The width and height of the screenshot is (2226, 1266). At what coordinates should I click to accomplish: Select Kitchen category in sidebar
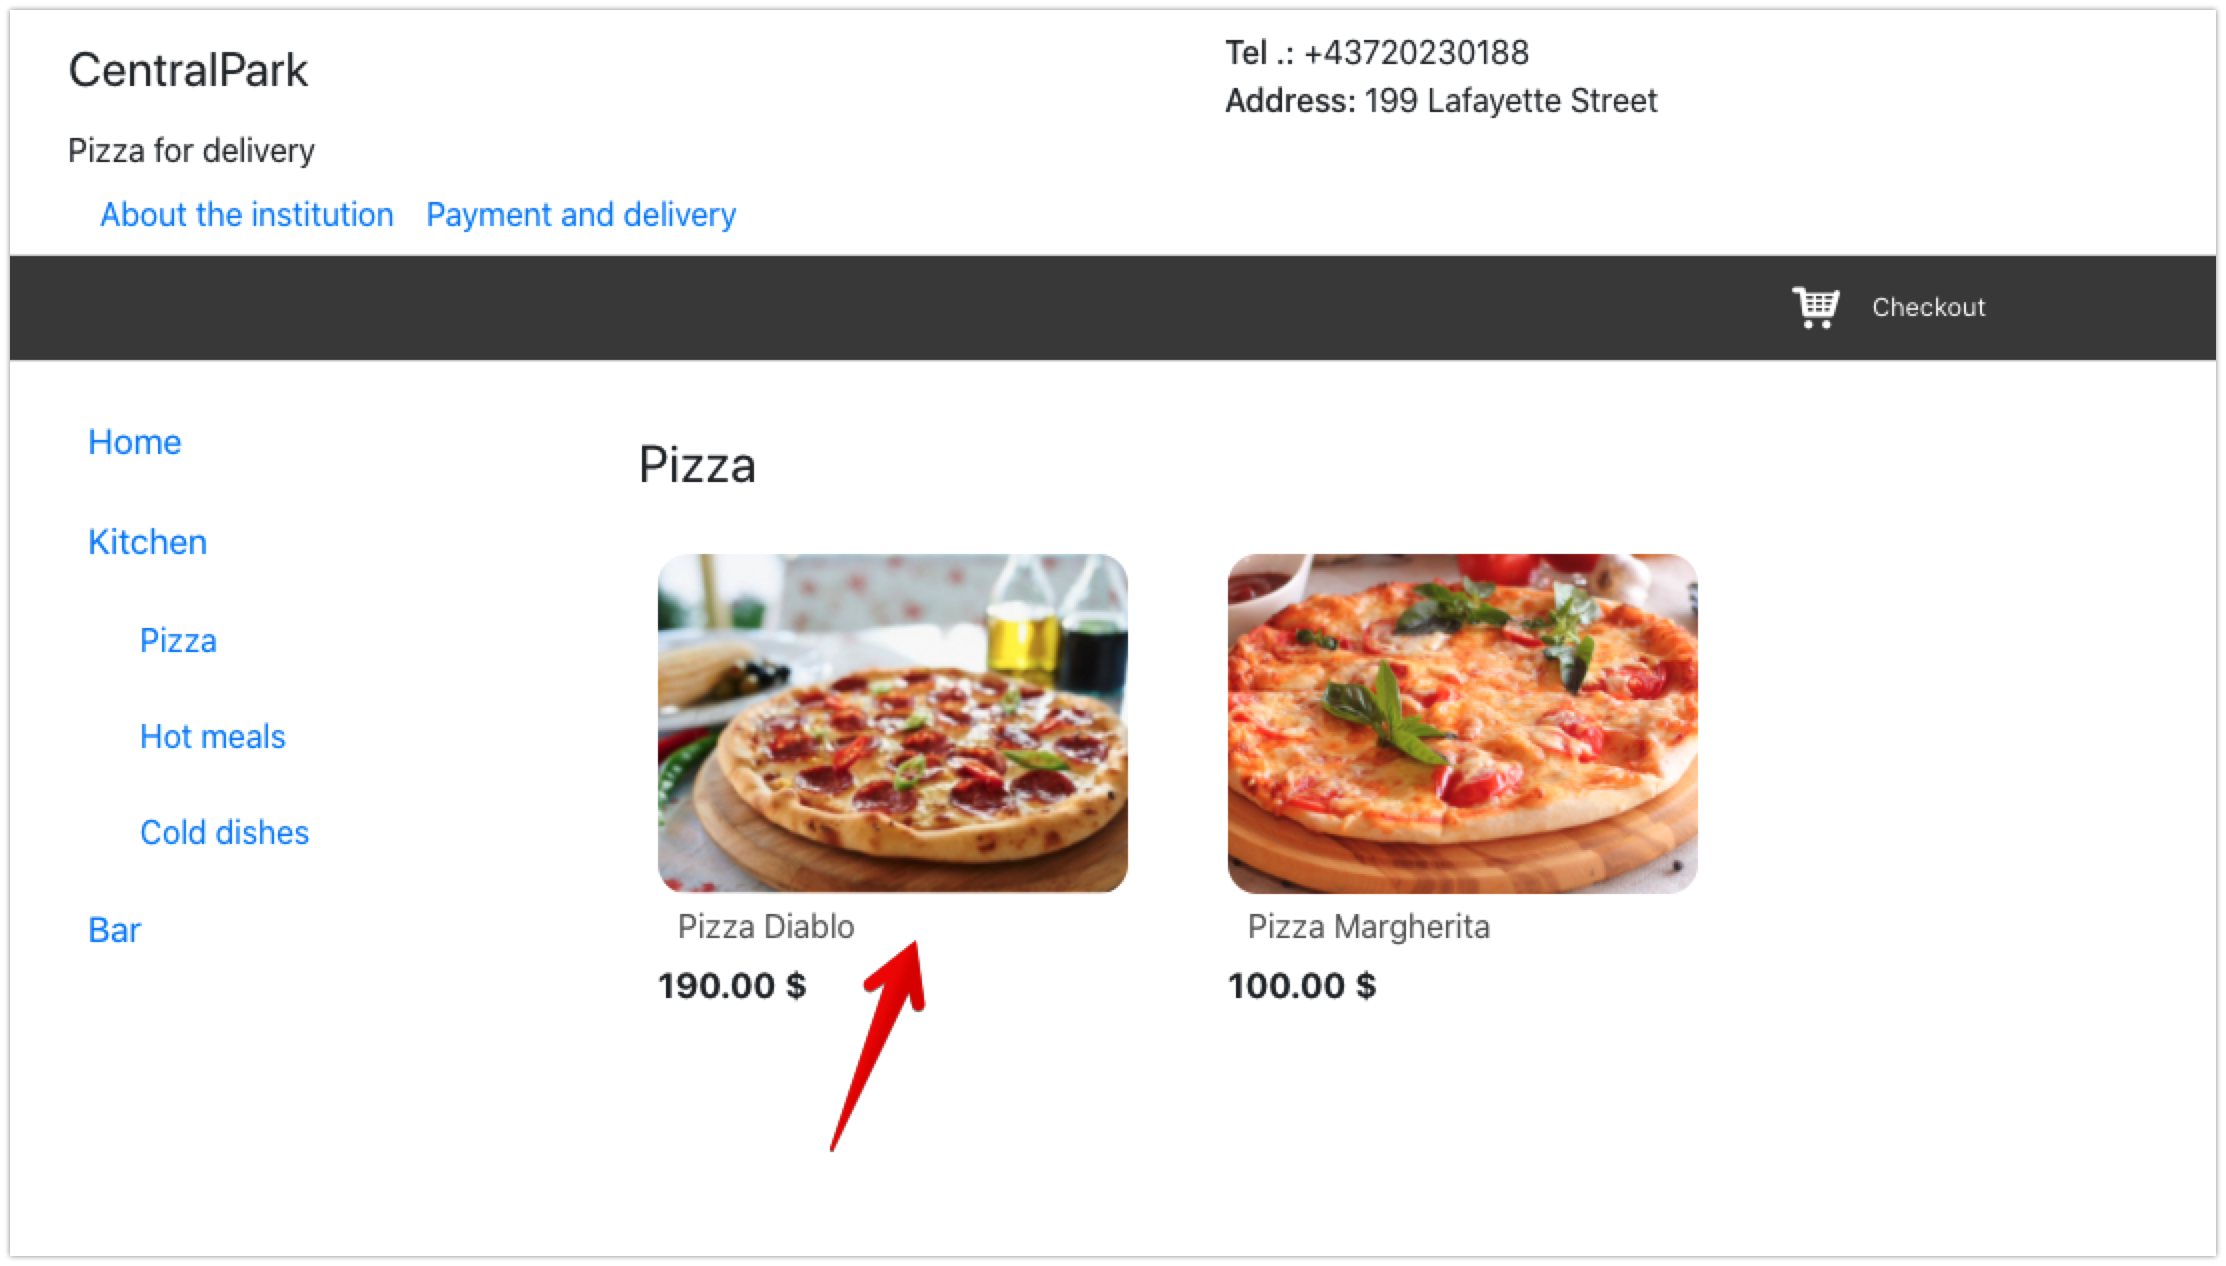coord(148,541)
